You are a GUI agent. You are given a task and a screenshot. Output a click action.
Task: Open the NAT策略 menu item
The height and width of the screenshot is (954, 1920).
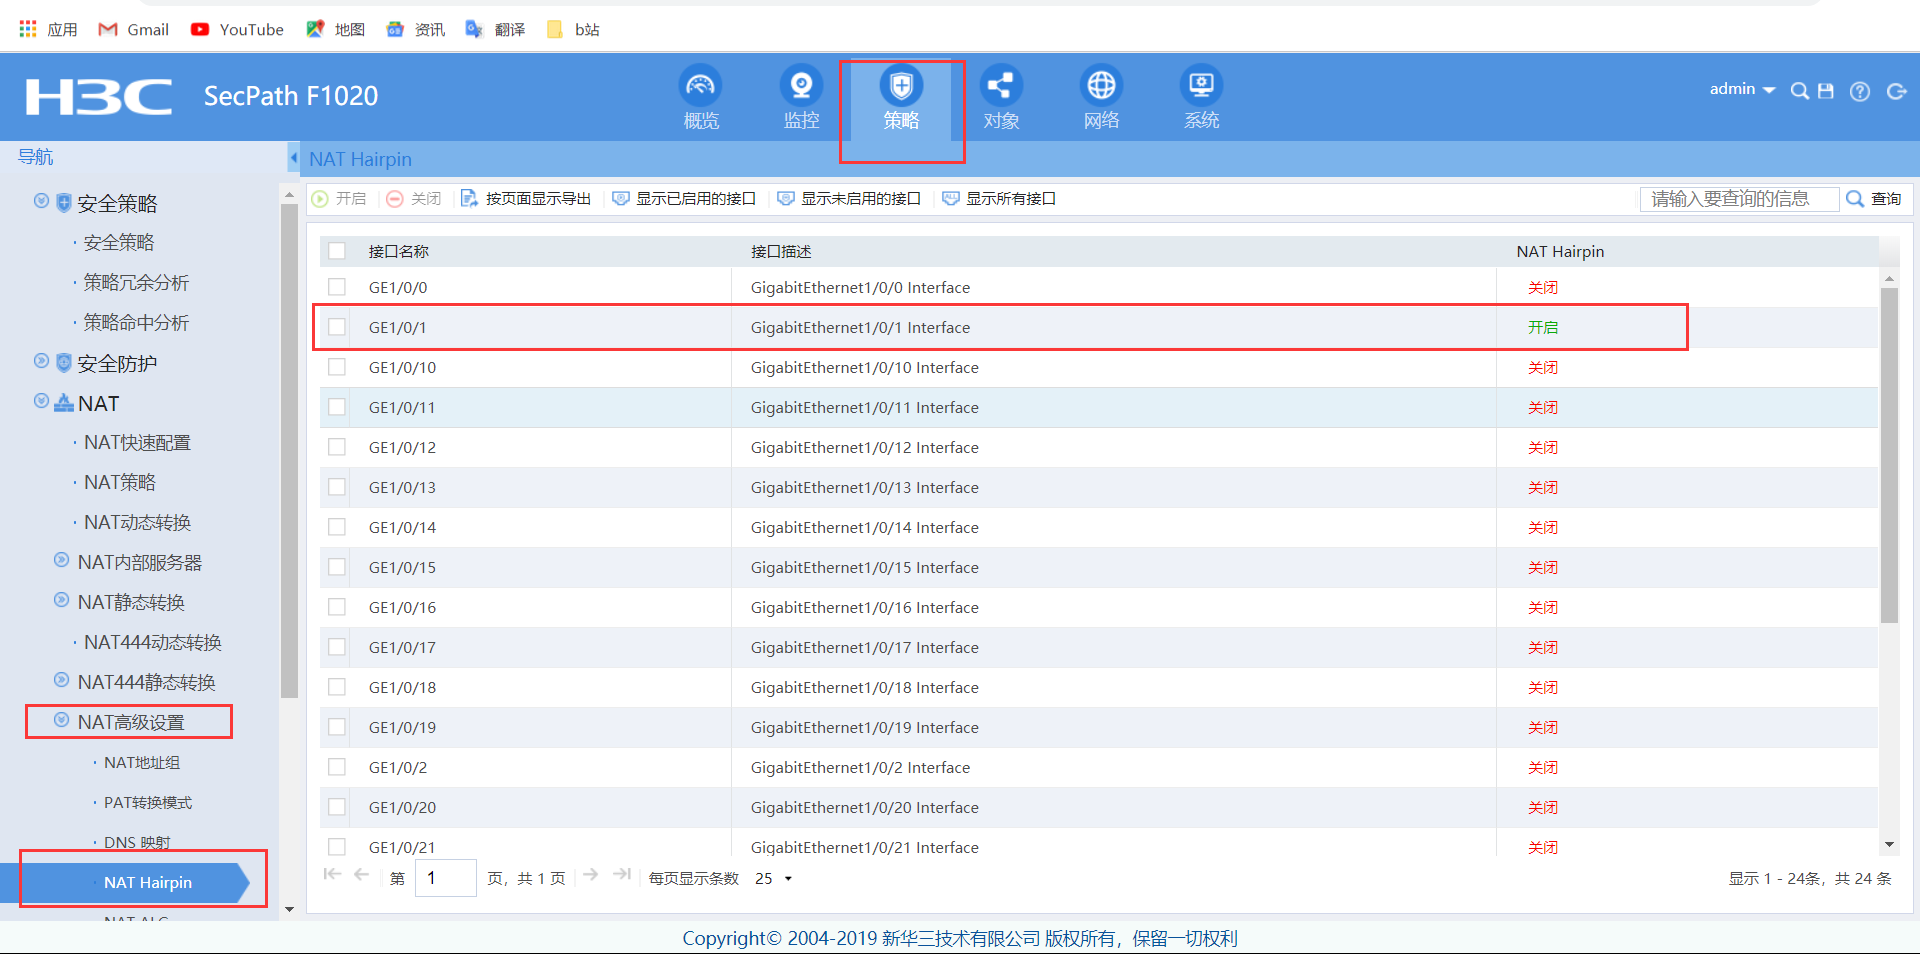click(x=120, y=483)
